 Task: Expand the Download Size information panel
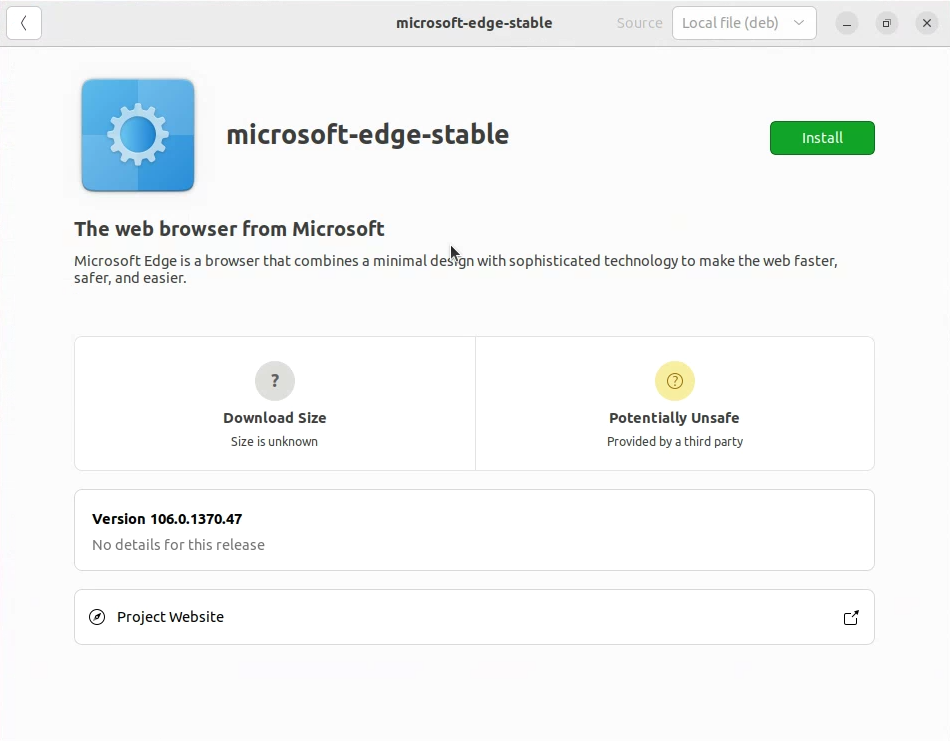tap(274, 404)
